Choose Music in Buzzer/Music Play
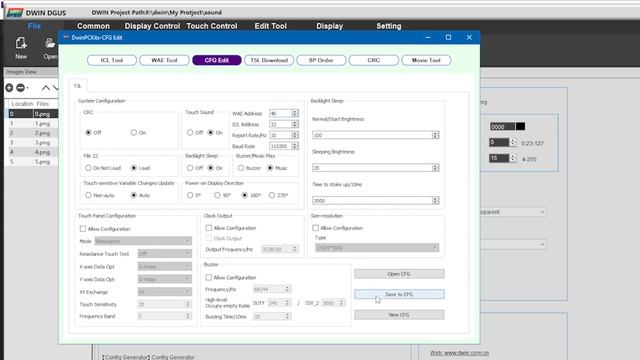 coord(270,168)
